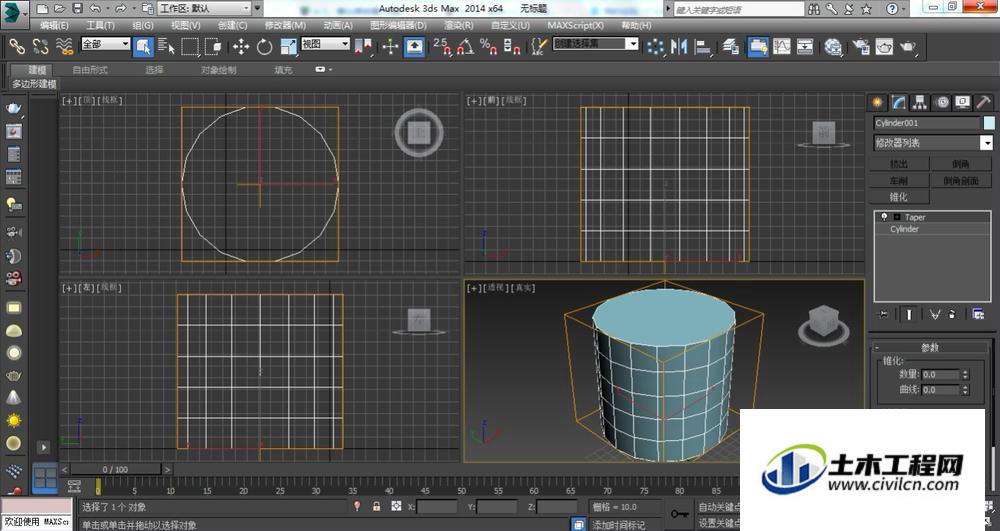
Task: Click the Cylinder001 object name field
Action: point(926,123)
